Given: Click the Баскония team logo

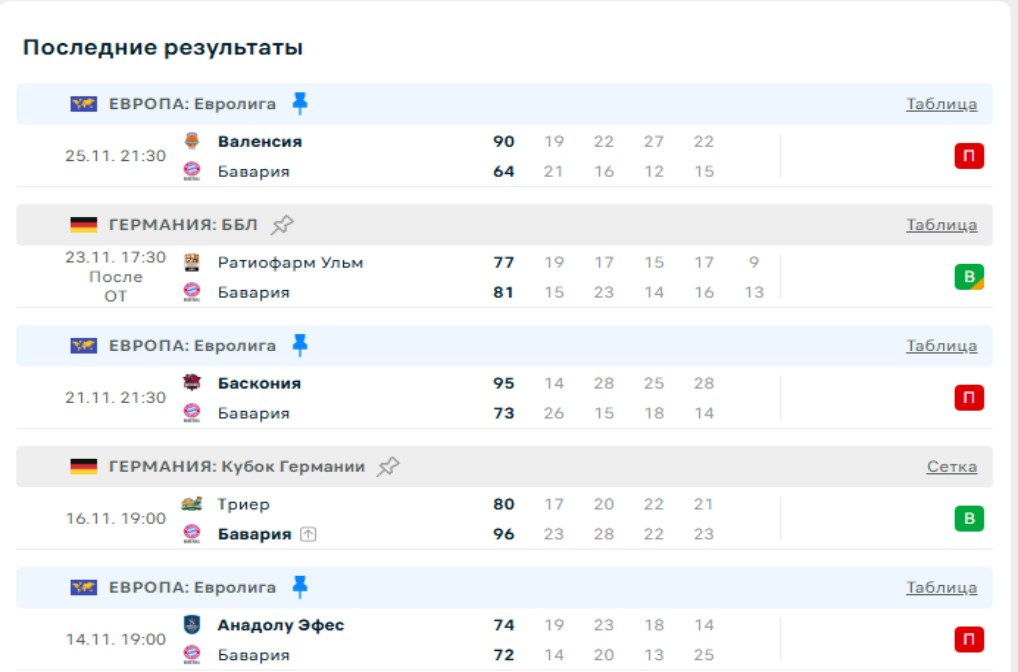Looking at the screenshot, I should click(x=192, y=383).
